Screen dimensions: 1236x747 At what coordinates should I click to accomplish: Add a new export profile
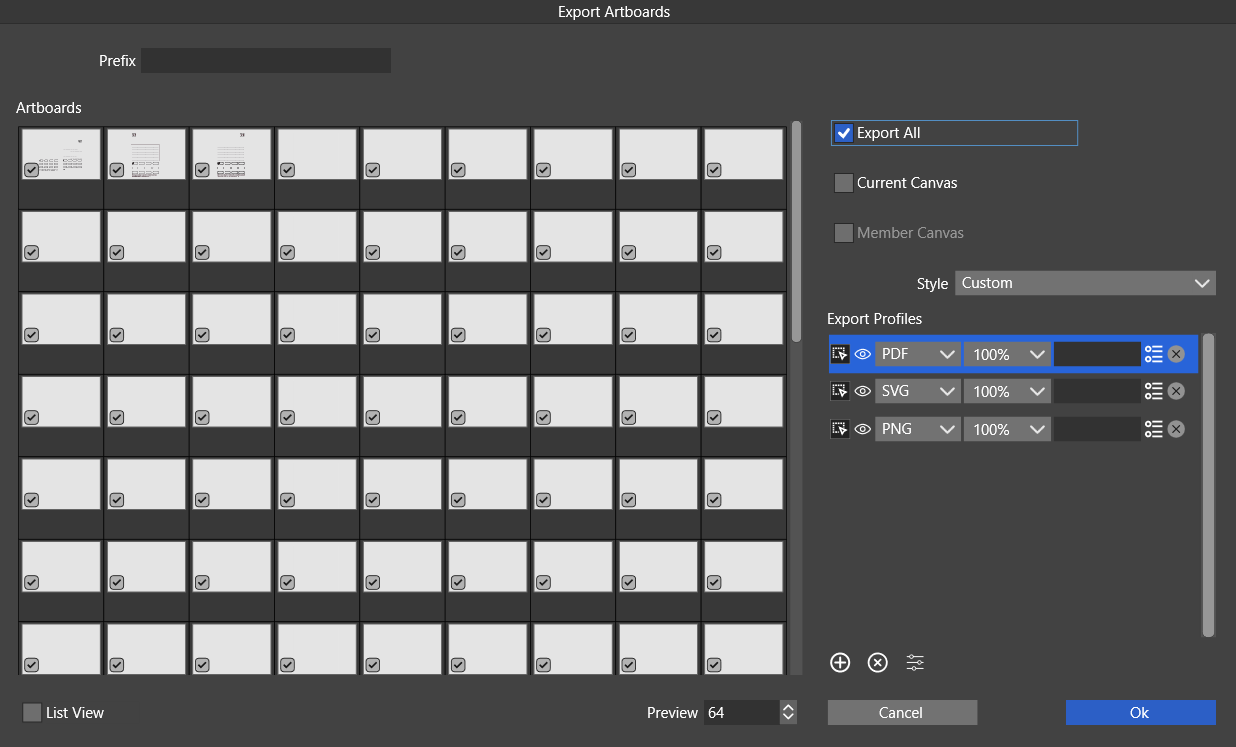coord(840,662)
